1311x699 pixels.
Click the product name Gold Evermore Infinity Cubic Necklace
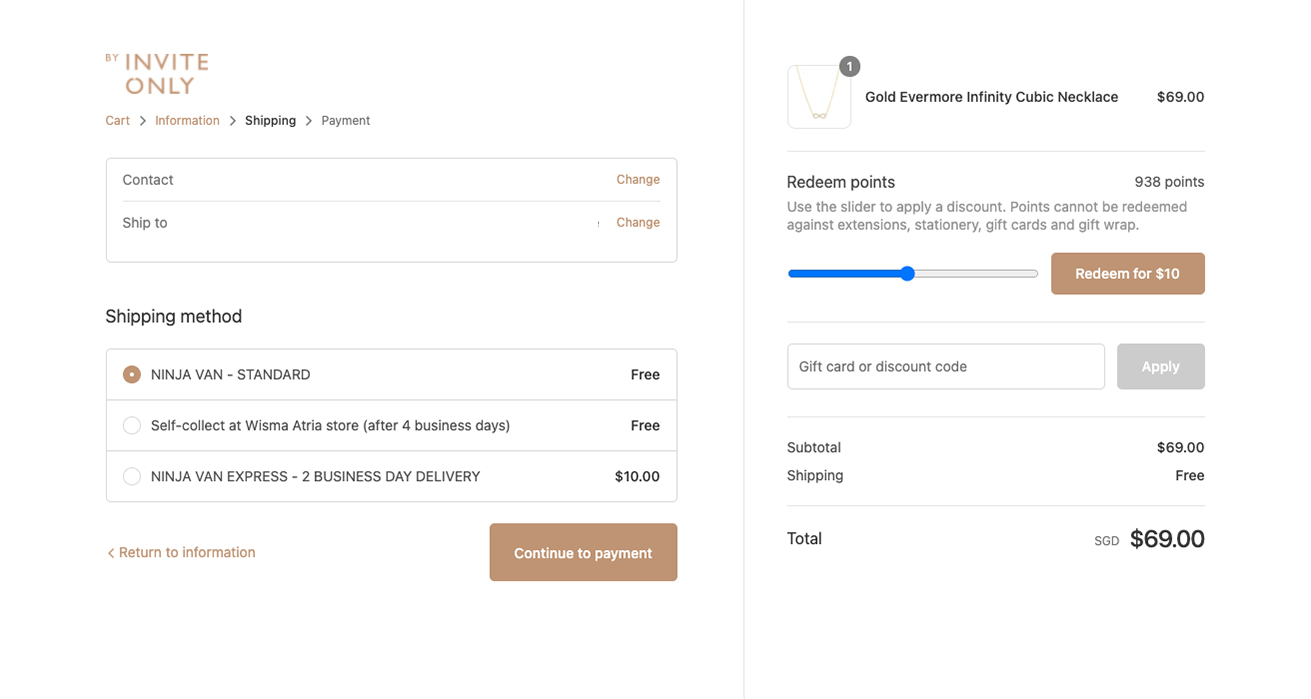tap(991, 97)
